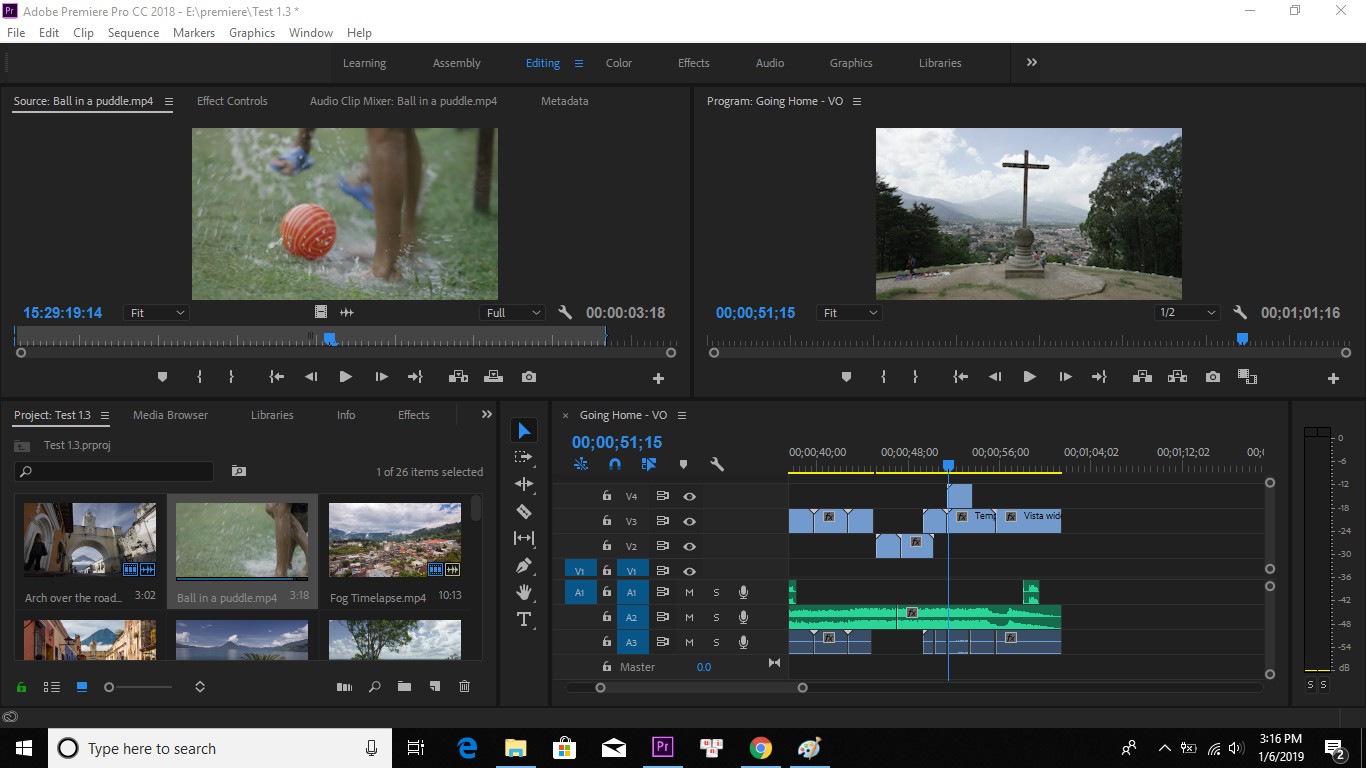Open the Source monitor button editor plus
Image resolution: width=1366 pixels, height=768 pixels.
click(x=658, y=379)
